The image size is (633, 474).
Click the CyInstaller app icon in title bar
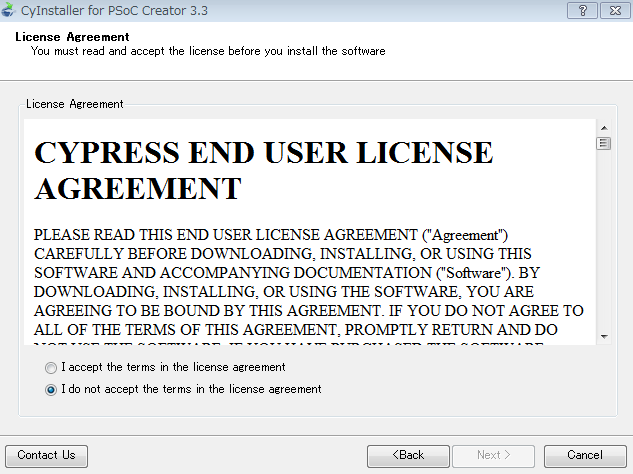click(8, 10)
